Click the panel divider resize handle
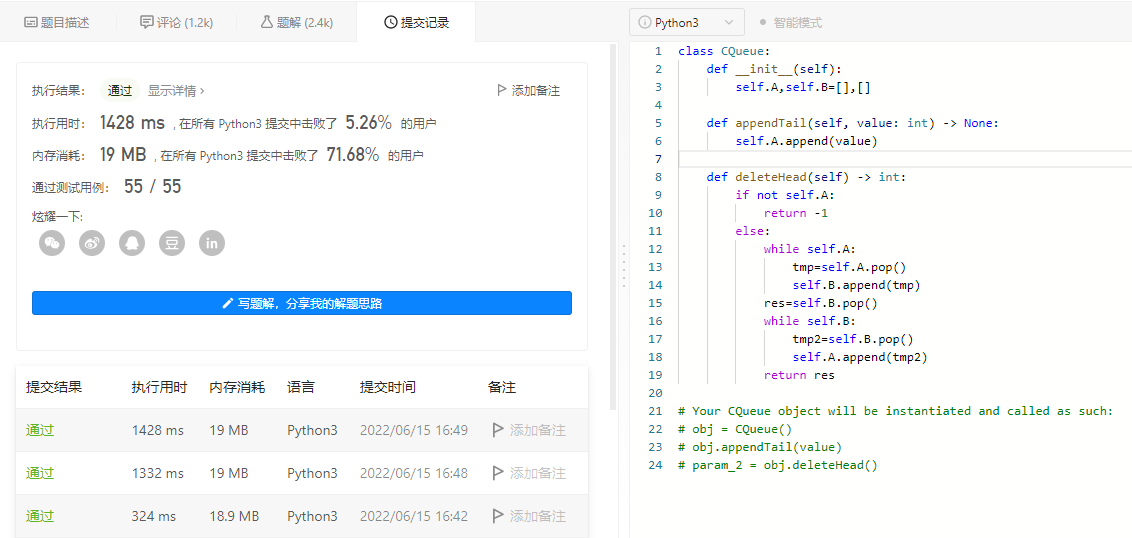1132x538 pixels. pos(623,266)
